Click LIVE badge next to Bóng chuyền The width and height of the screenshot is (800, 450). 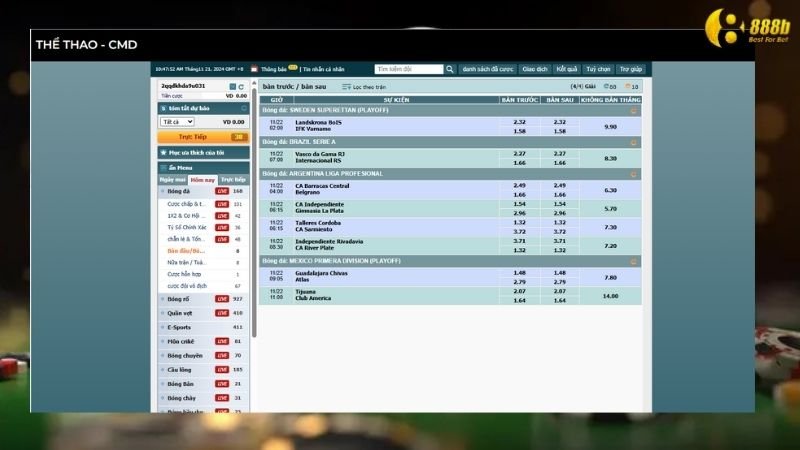(222, 356)
